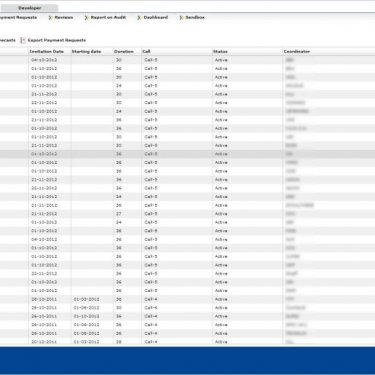Open the Report on Audit menu item
The image size is (375, 375).
tap(108, 17)
